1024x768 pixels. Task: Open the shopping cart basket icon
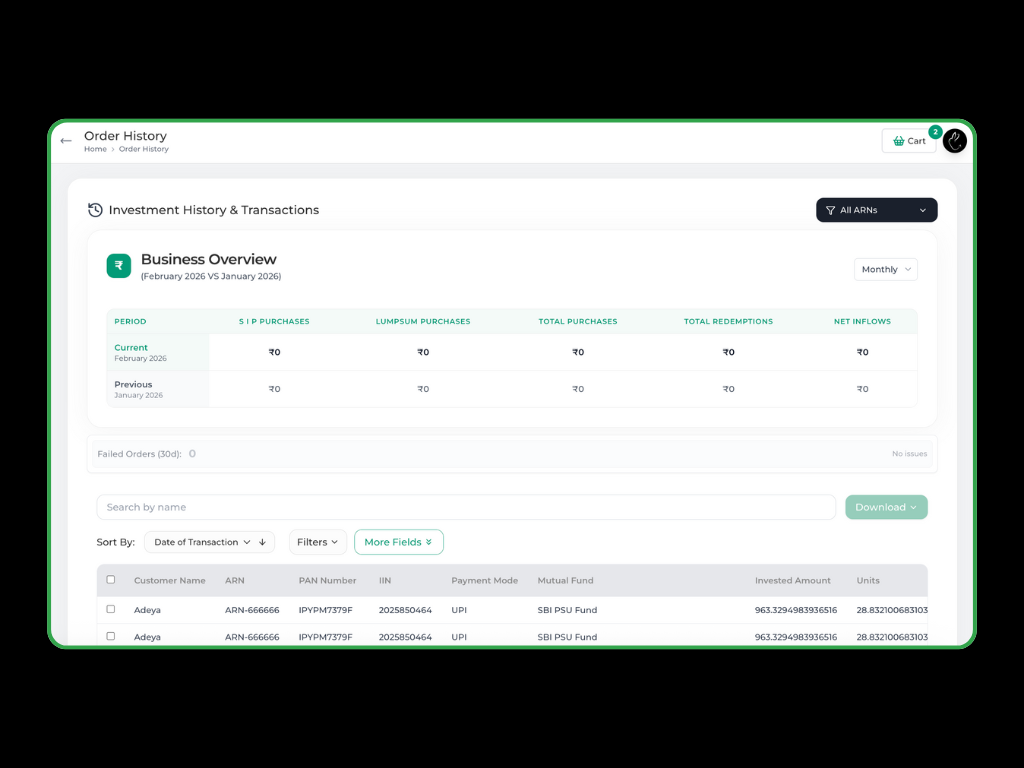click(899, 141)
